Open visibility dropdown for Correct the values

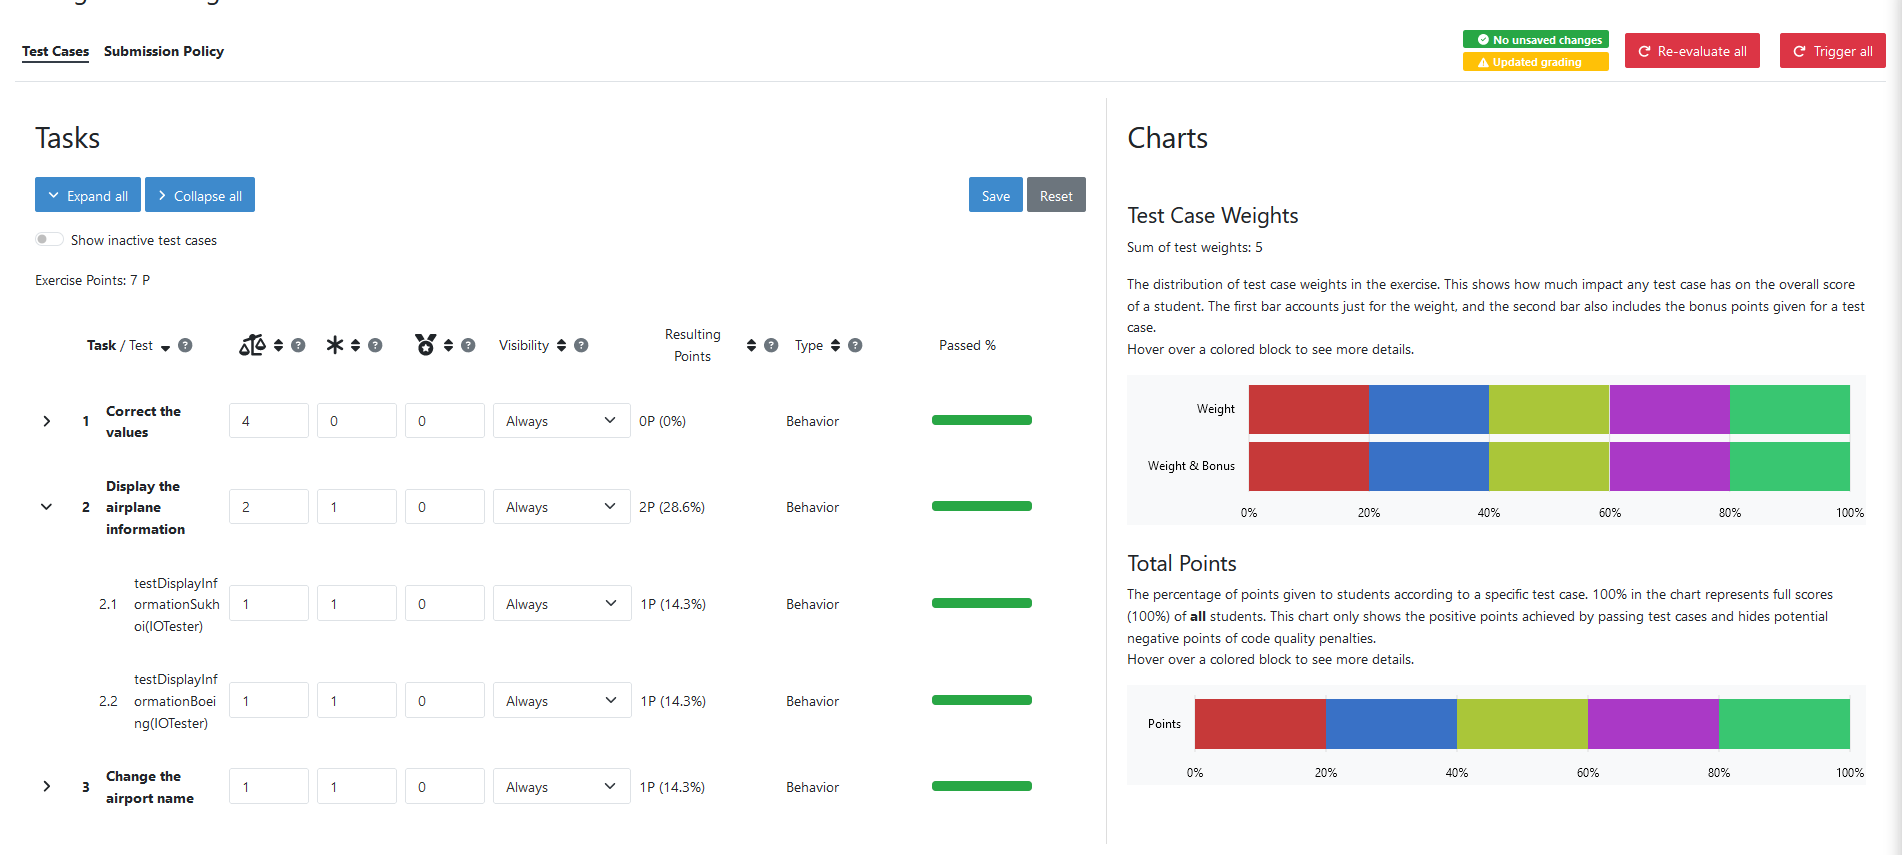561,421
